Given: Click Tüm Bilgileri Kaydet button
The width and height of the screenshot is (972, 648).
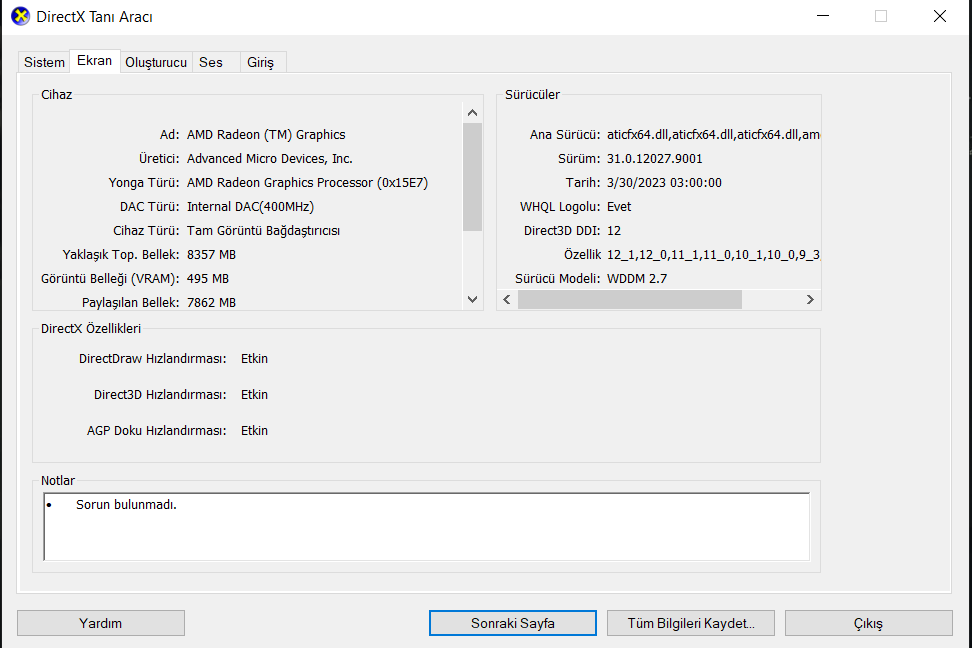Looking at the screenshot, I should 691,623.
